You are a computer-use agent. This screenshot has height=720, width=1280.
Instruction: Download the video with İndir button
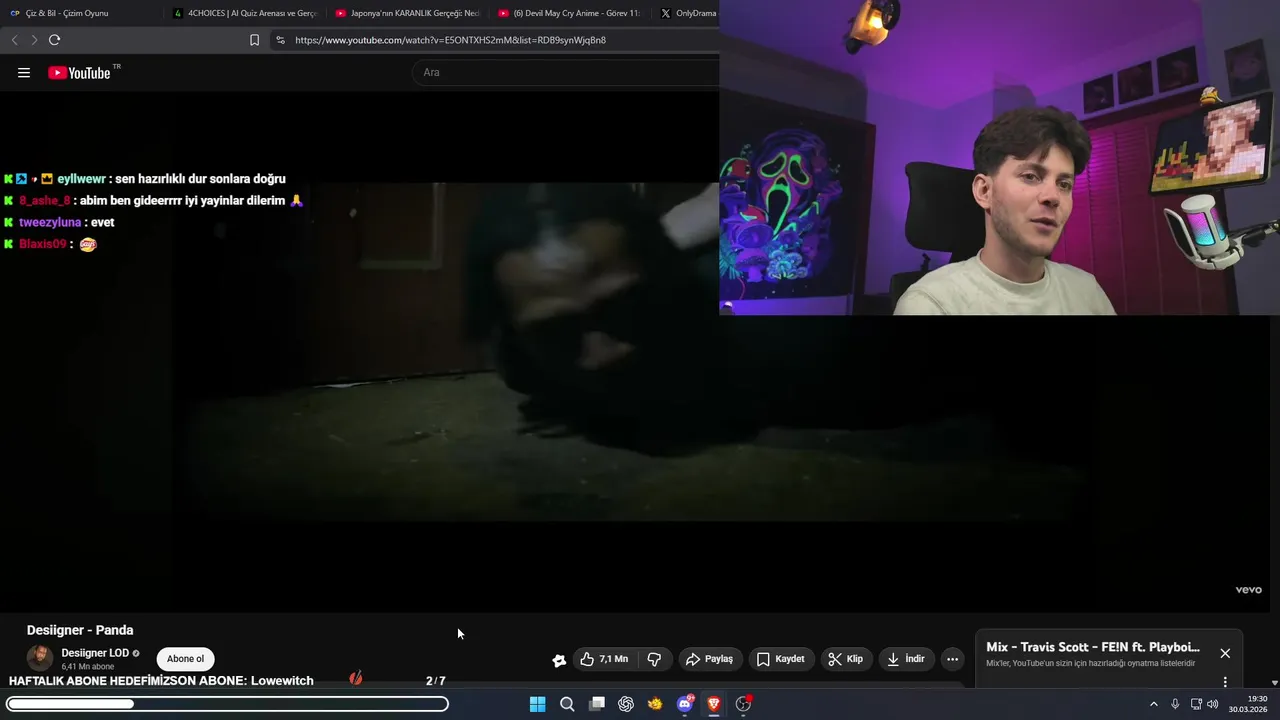905,659
